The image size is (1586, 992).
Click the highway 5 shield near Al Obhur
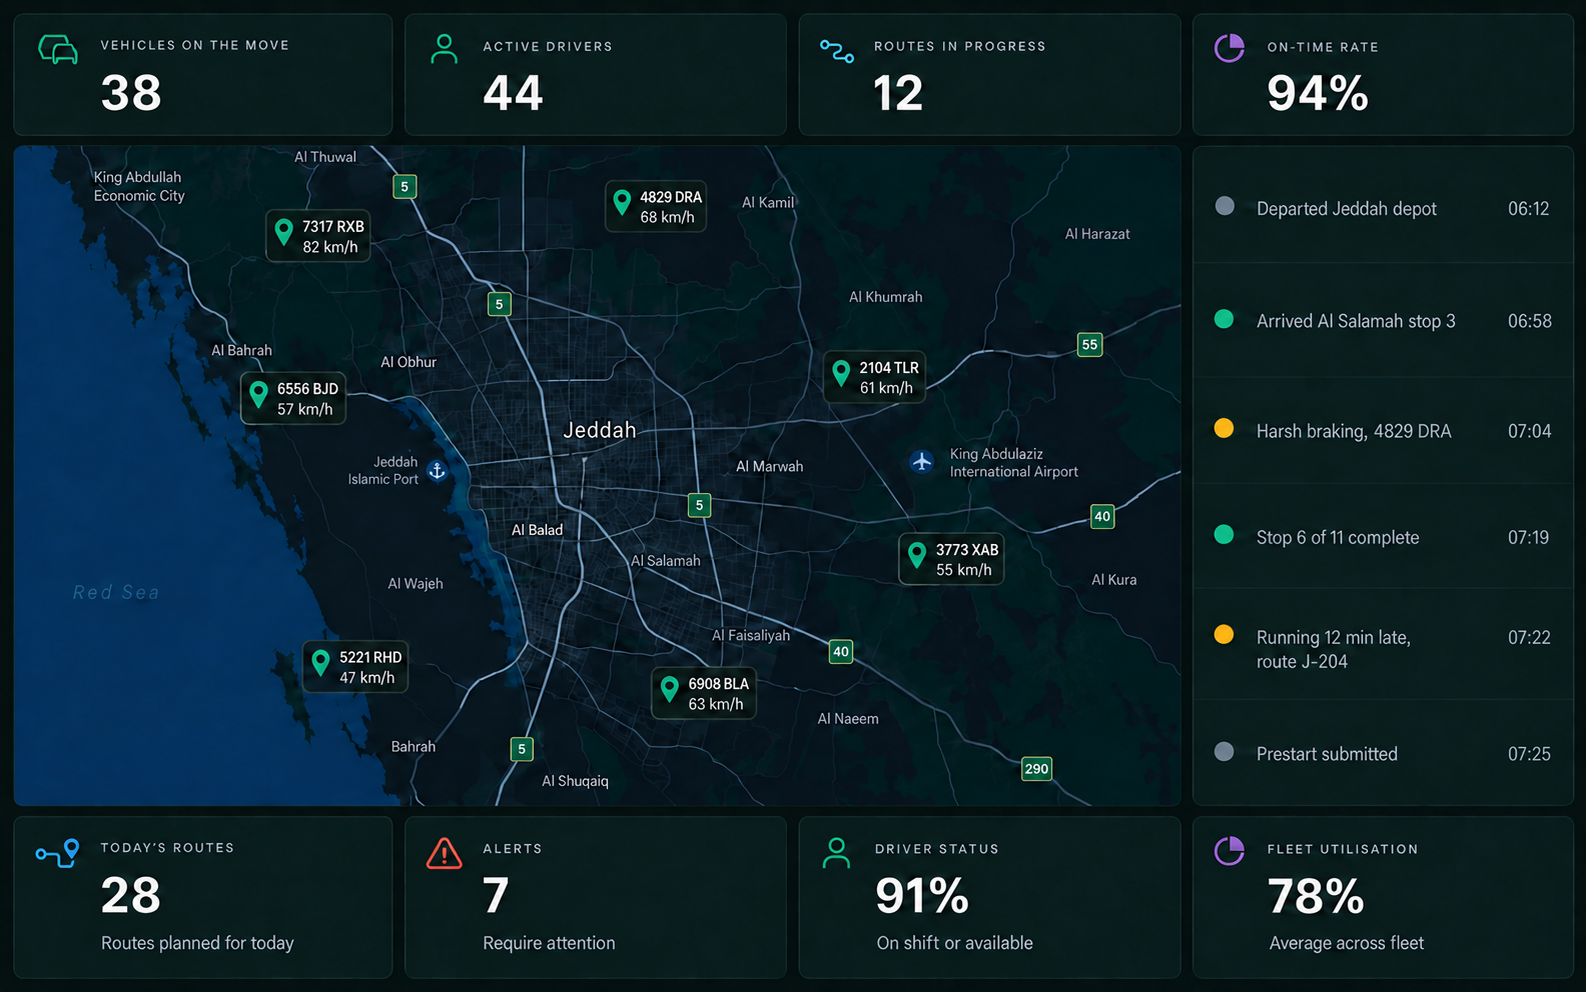[x=499, y=304]
